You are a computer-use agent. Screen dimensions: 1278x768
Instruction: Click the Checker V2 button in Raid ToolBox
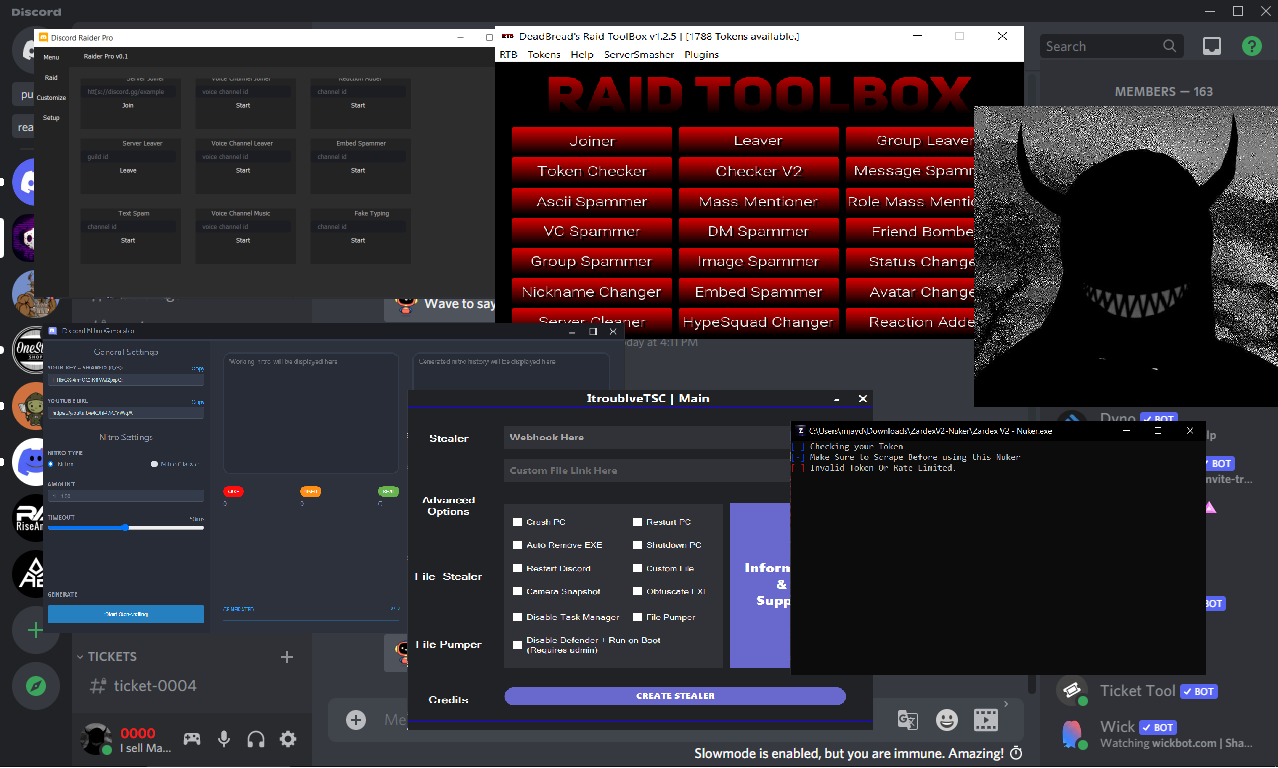coord(759,171)
